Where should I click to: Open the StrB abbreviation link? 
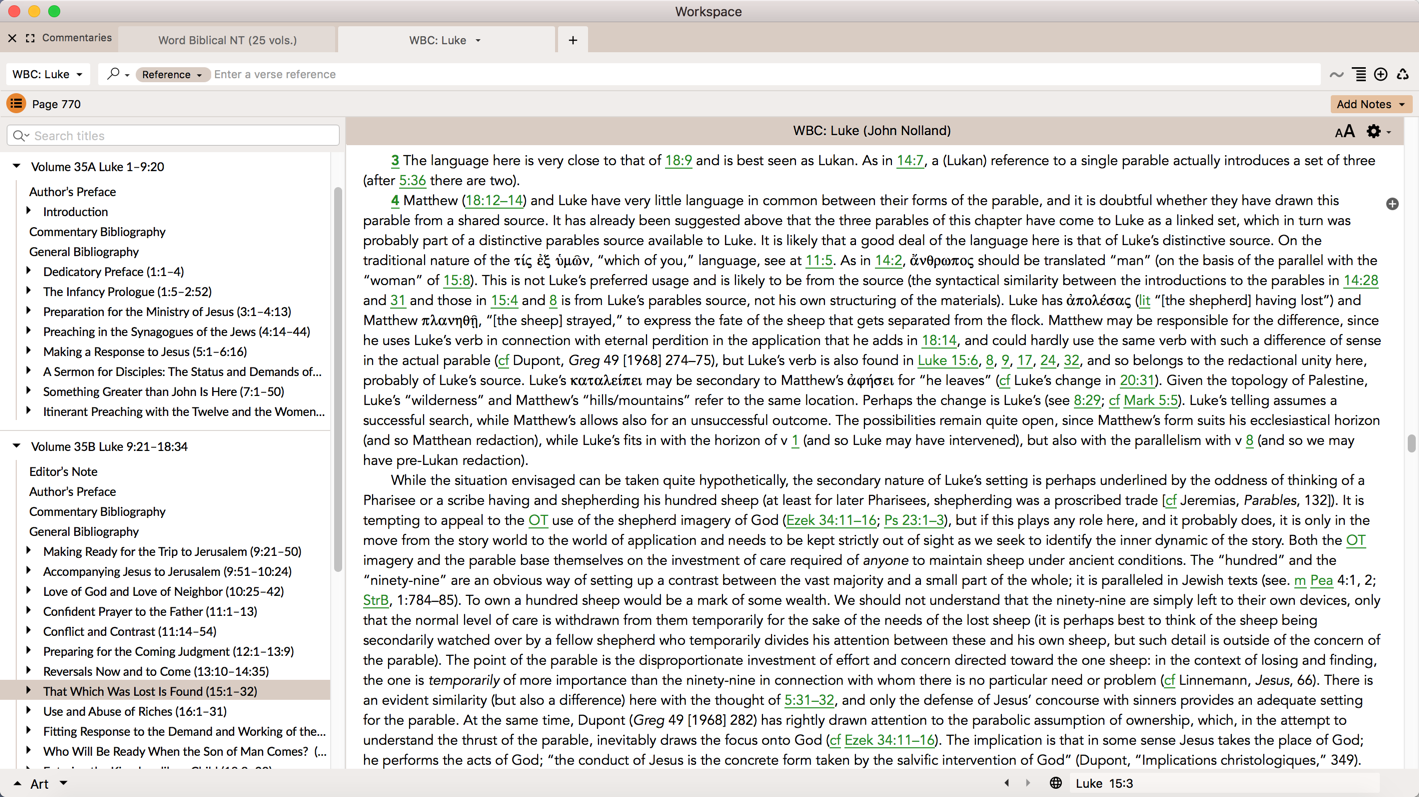[x=376, y=601]
